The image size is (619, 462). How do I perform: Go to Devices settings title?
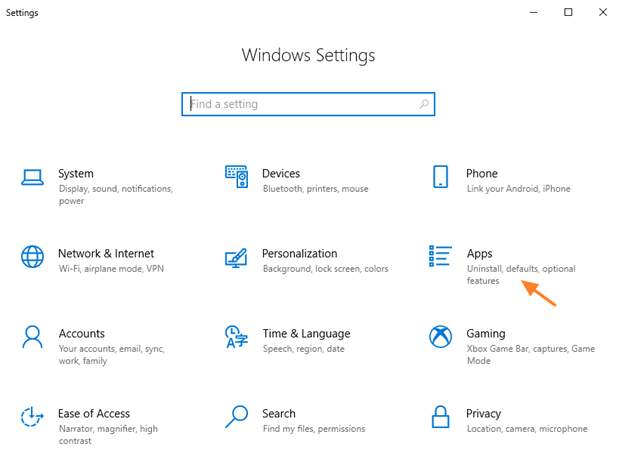pos(281,174)
